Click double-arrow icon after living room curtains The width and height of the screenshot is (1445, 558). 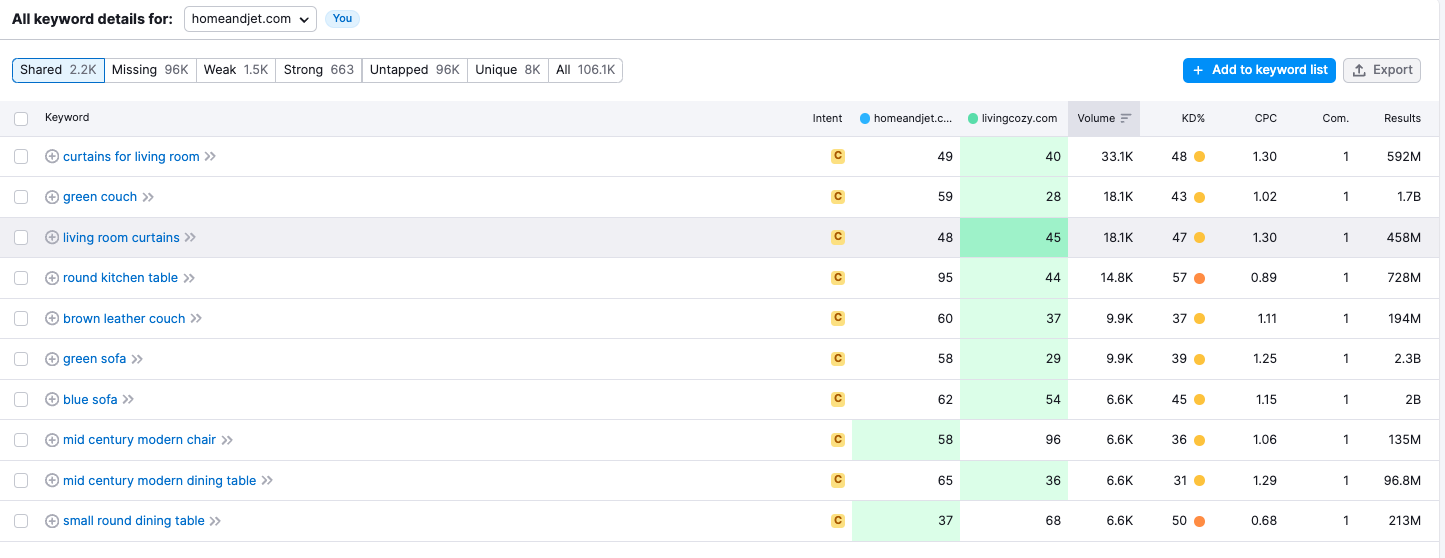tap(190, 238)
